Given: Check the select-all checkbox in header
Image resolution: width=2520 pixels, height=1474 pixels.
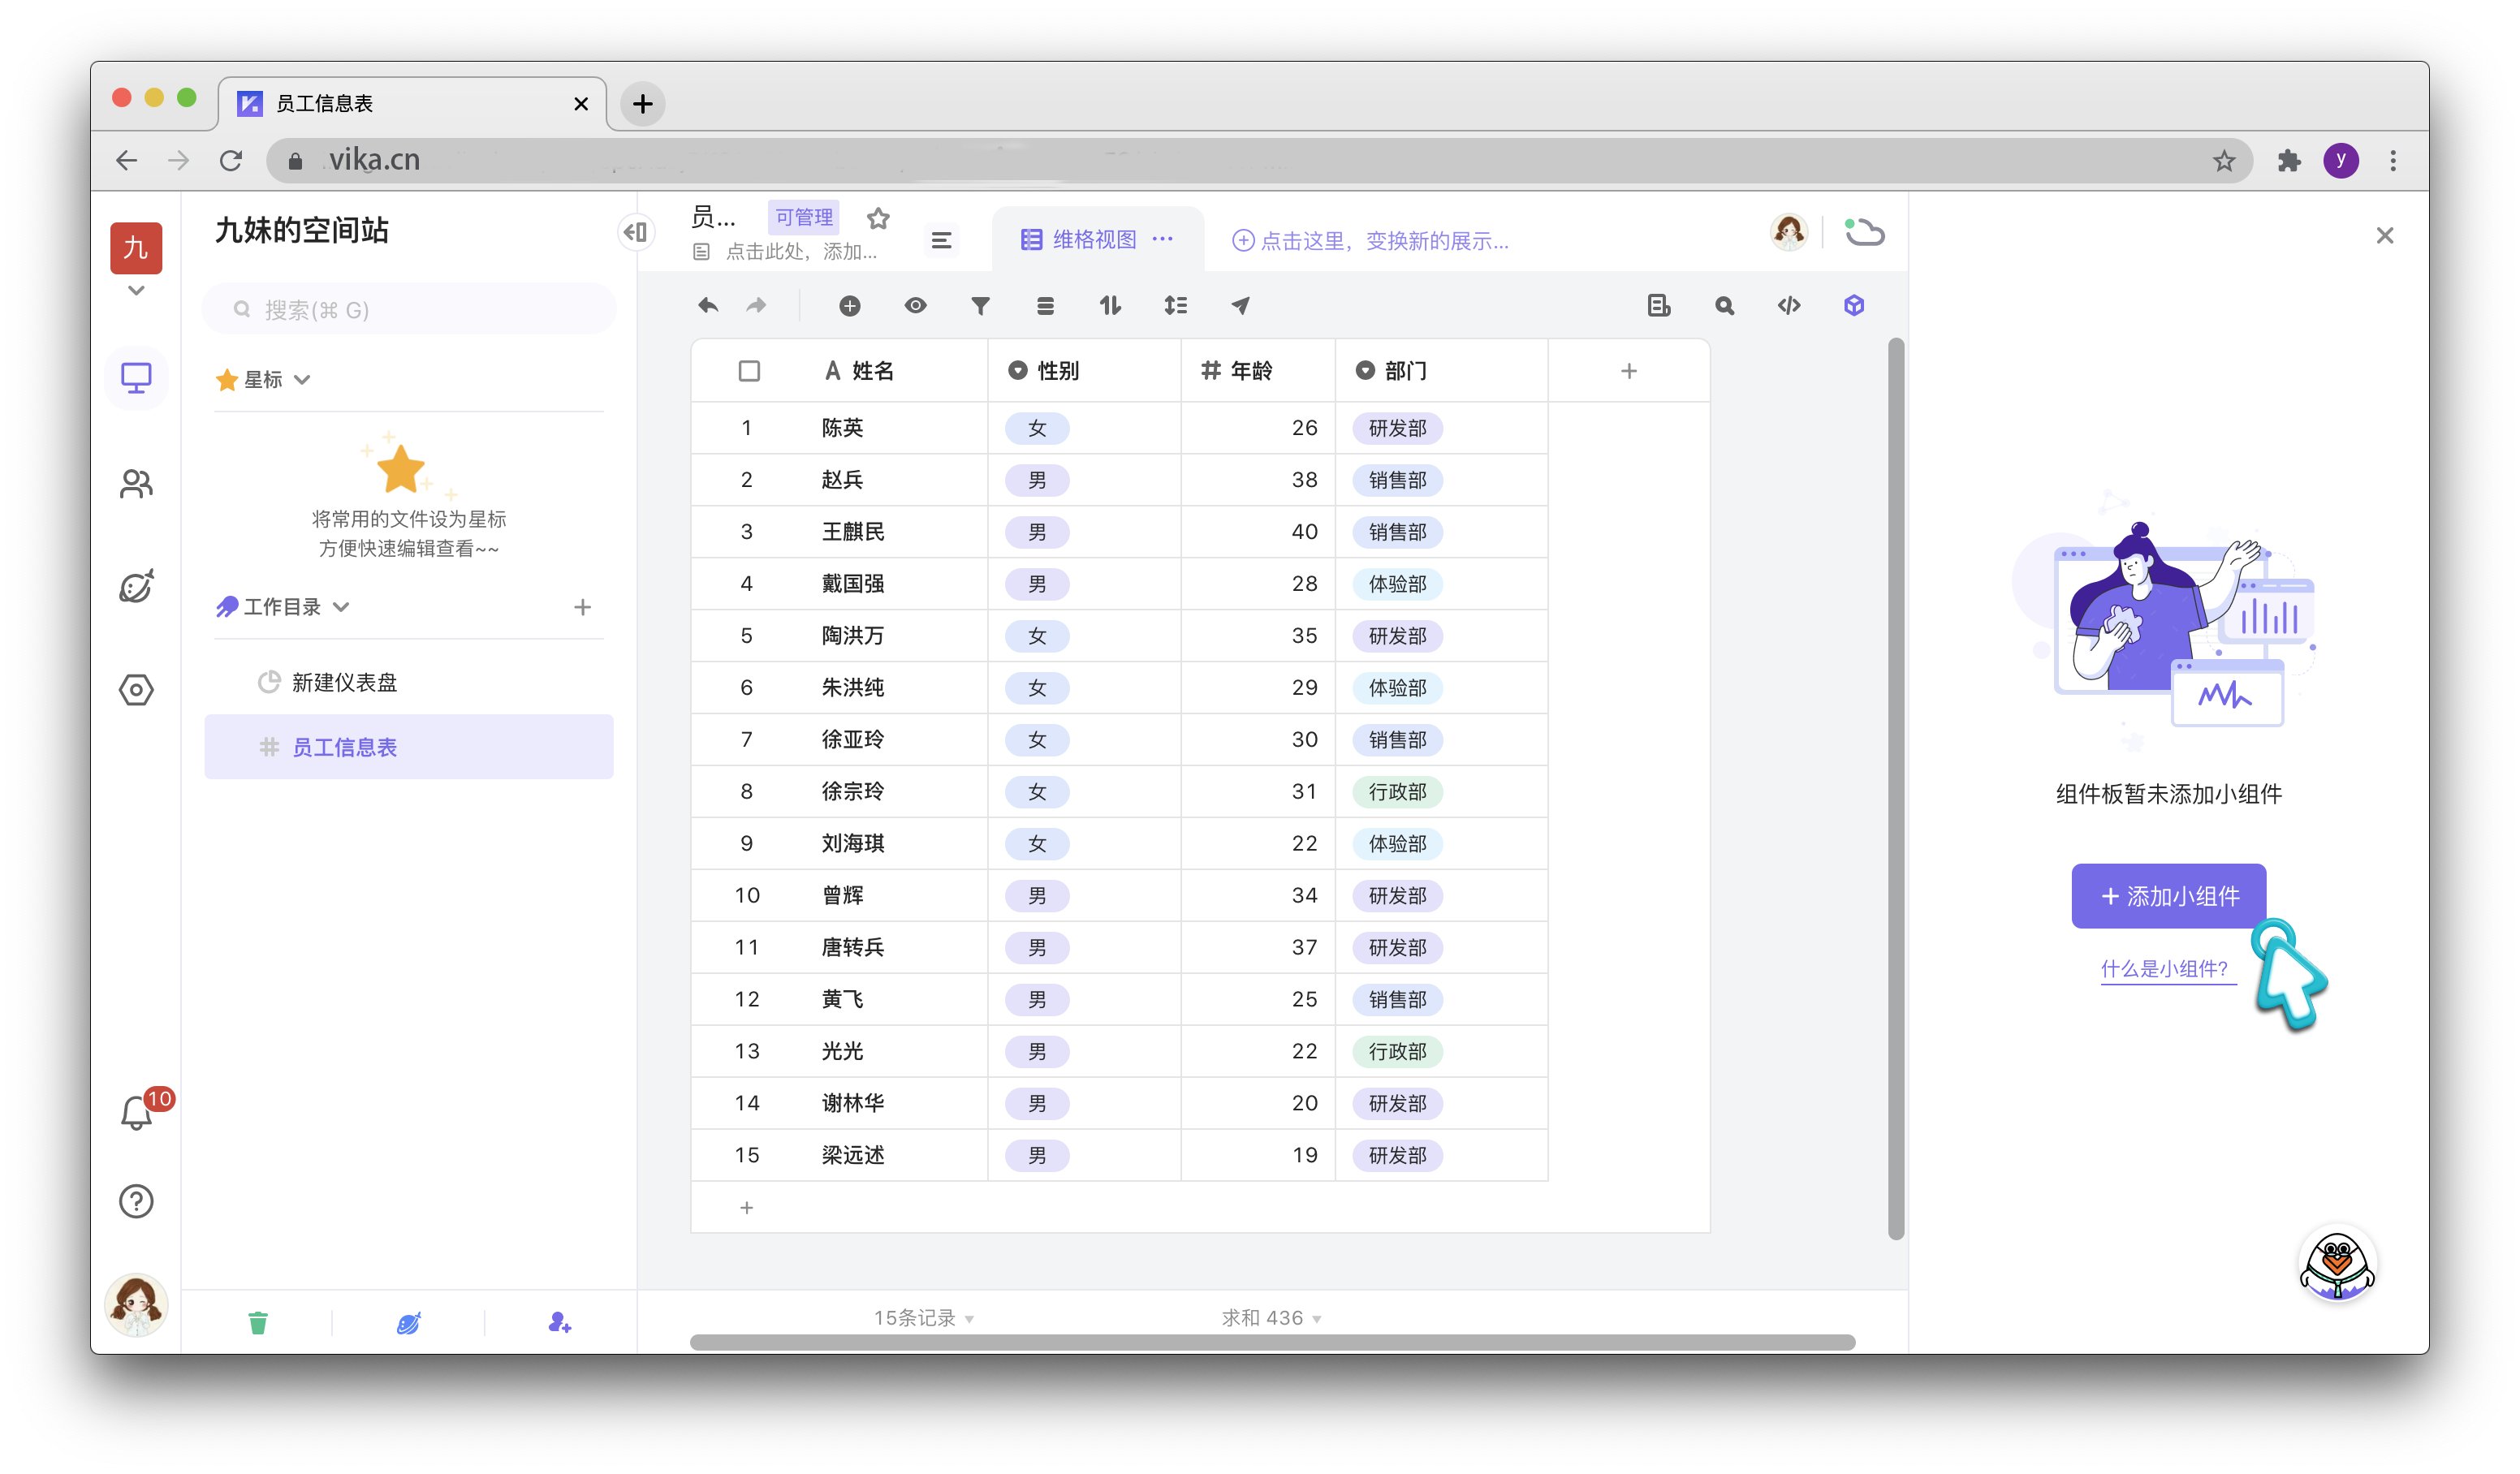Looking at the screenshot, I should (x=749, y=371).
